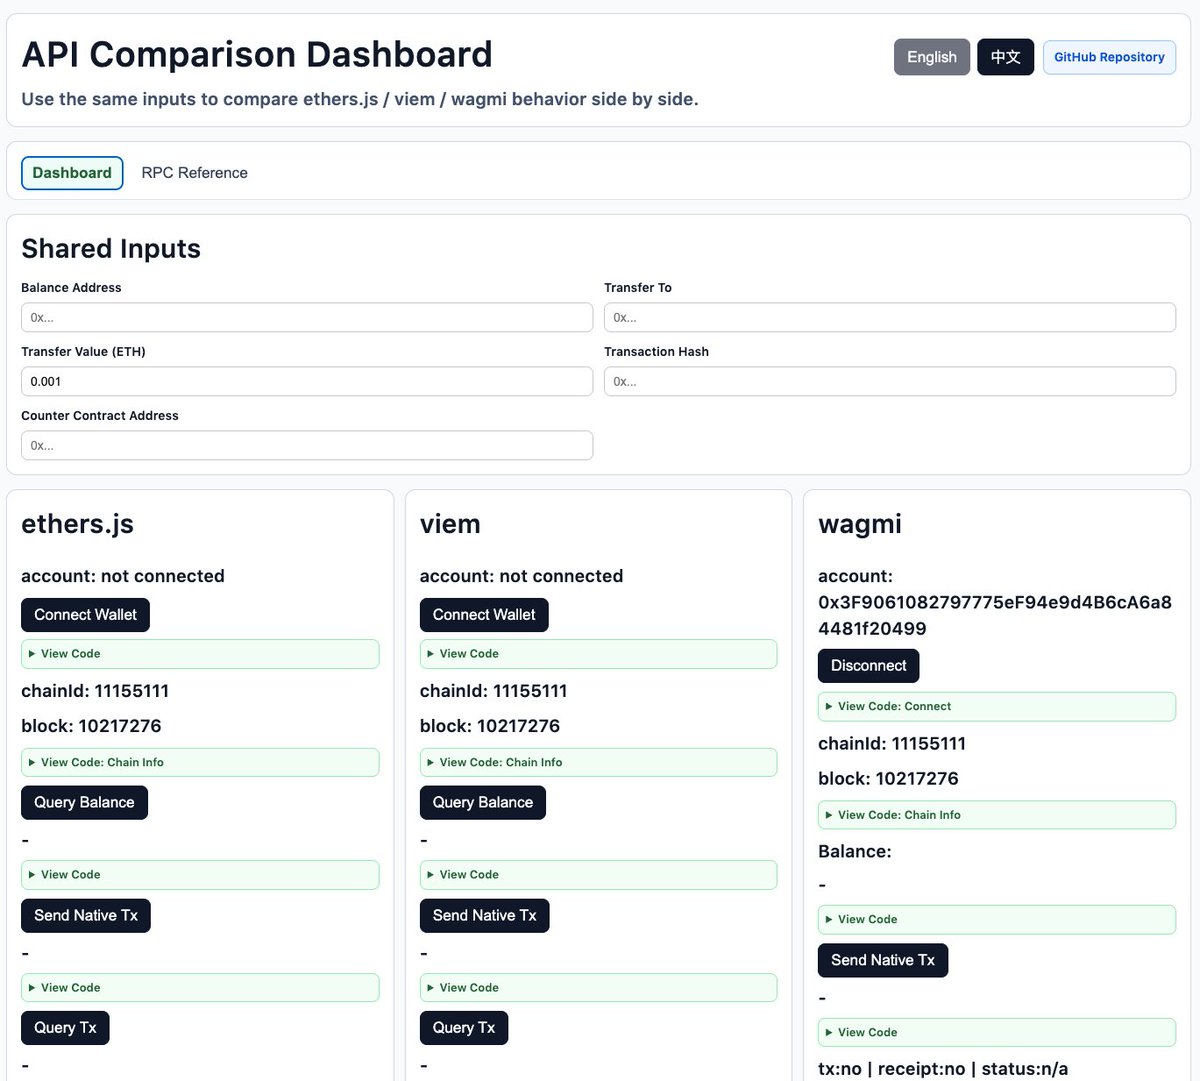Expand View Code below wagmi Balance
The height and width of the screenshot is (1081, 1200).
click(x=997, y=920)
